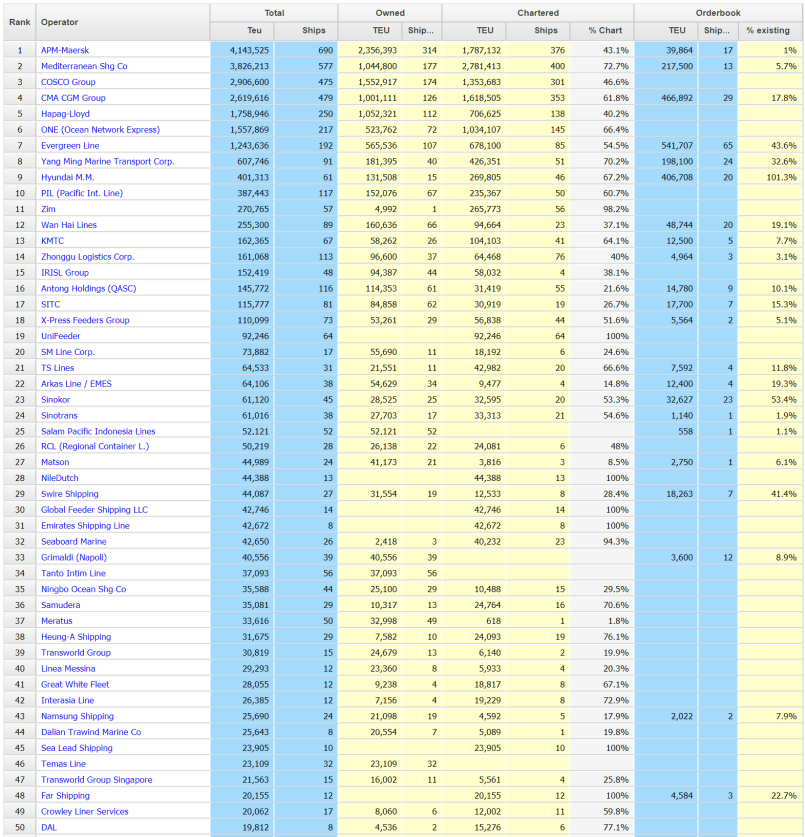
Task: Click the % Chart column header
Action: (604, 31)
